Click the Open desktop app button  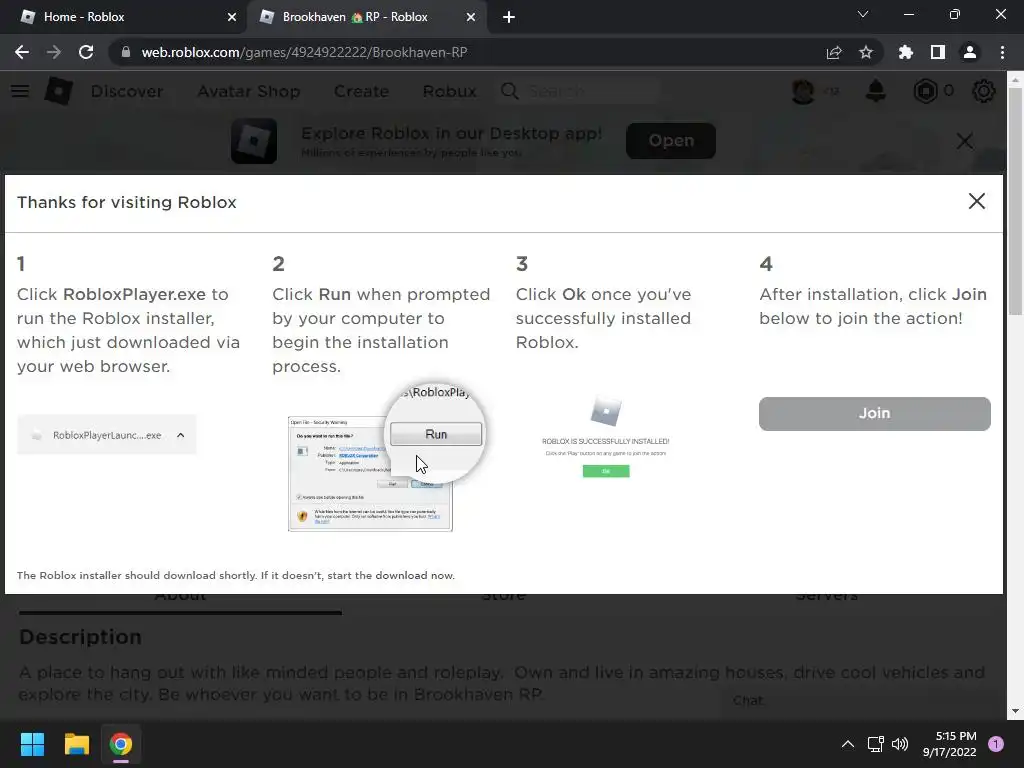coord(671,140)
